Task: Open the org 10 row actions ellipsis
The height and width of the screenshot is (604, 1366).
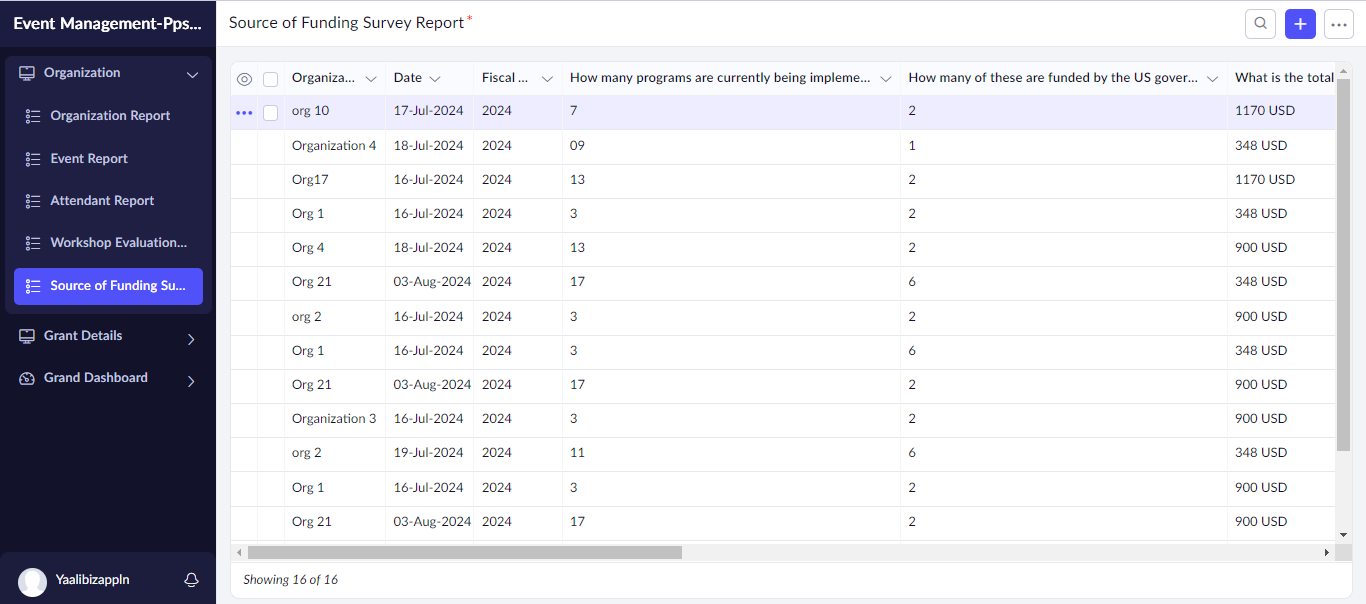Action: [x=244, y=113]
